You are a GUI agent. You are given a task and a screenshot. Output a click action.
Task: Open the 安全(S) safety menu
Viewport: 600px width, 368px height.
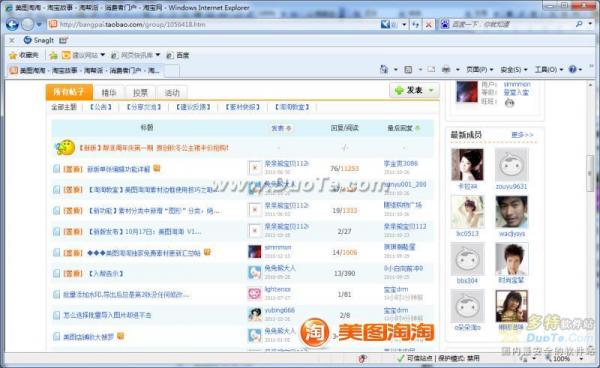click(514, 70)
